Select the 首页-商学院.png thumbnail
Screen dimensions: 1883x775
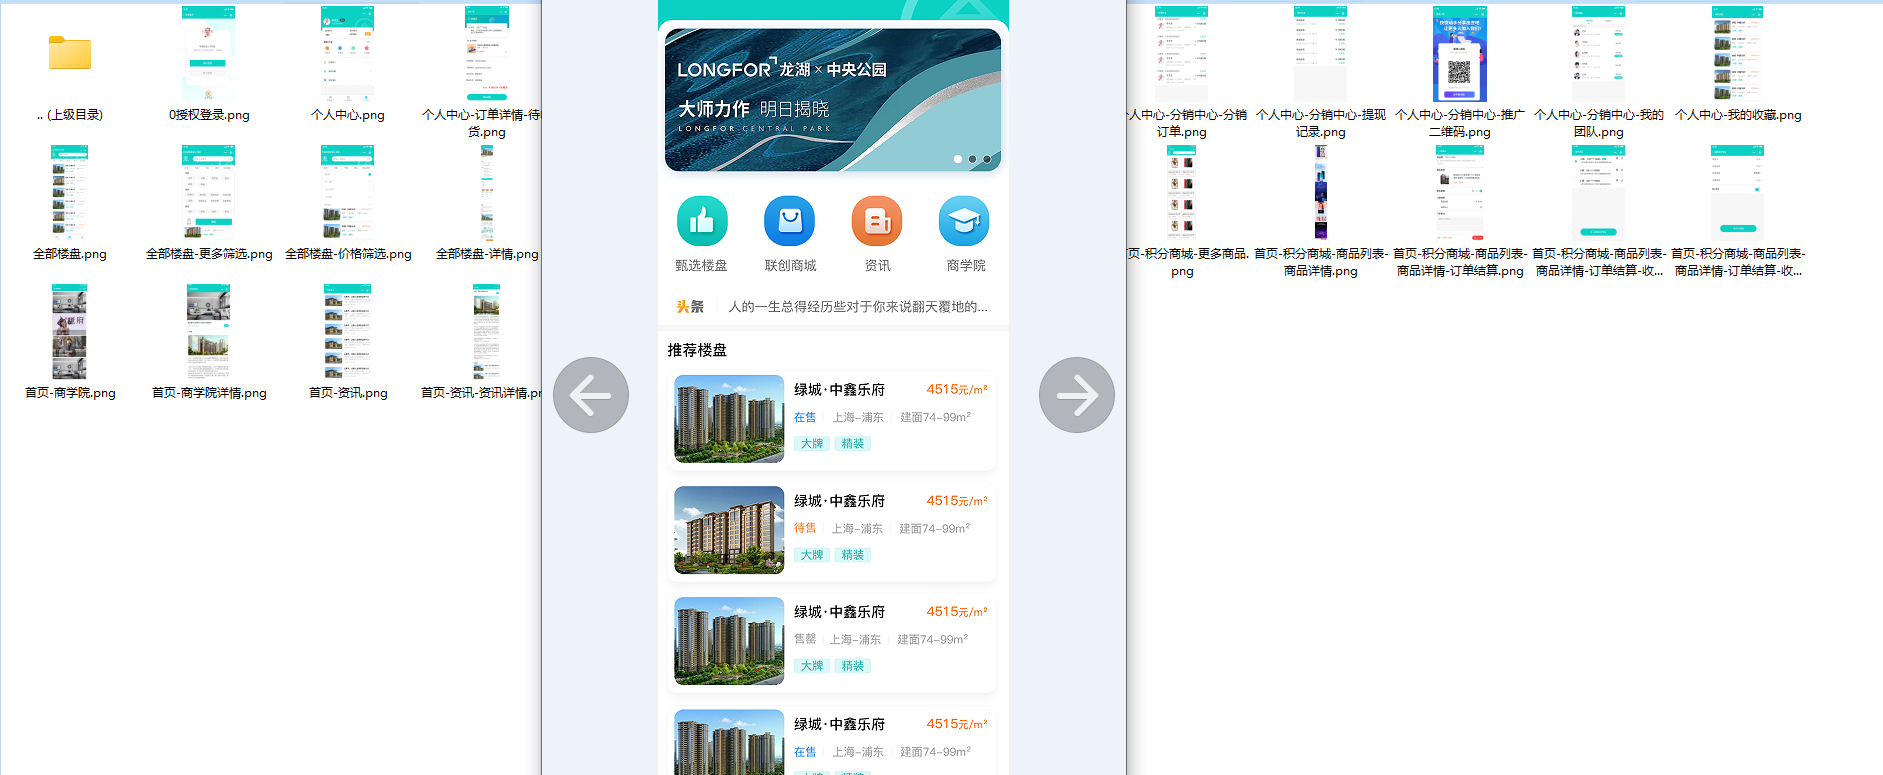pyautogui.click(x=70, y=331)
